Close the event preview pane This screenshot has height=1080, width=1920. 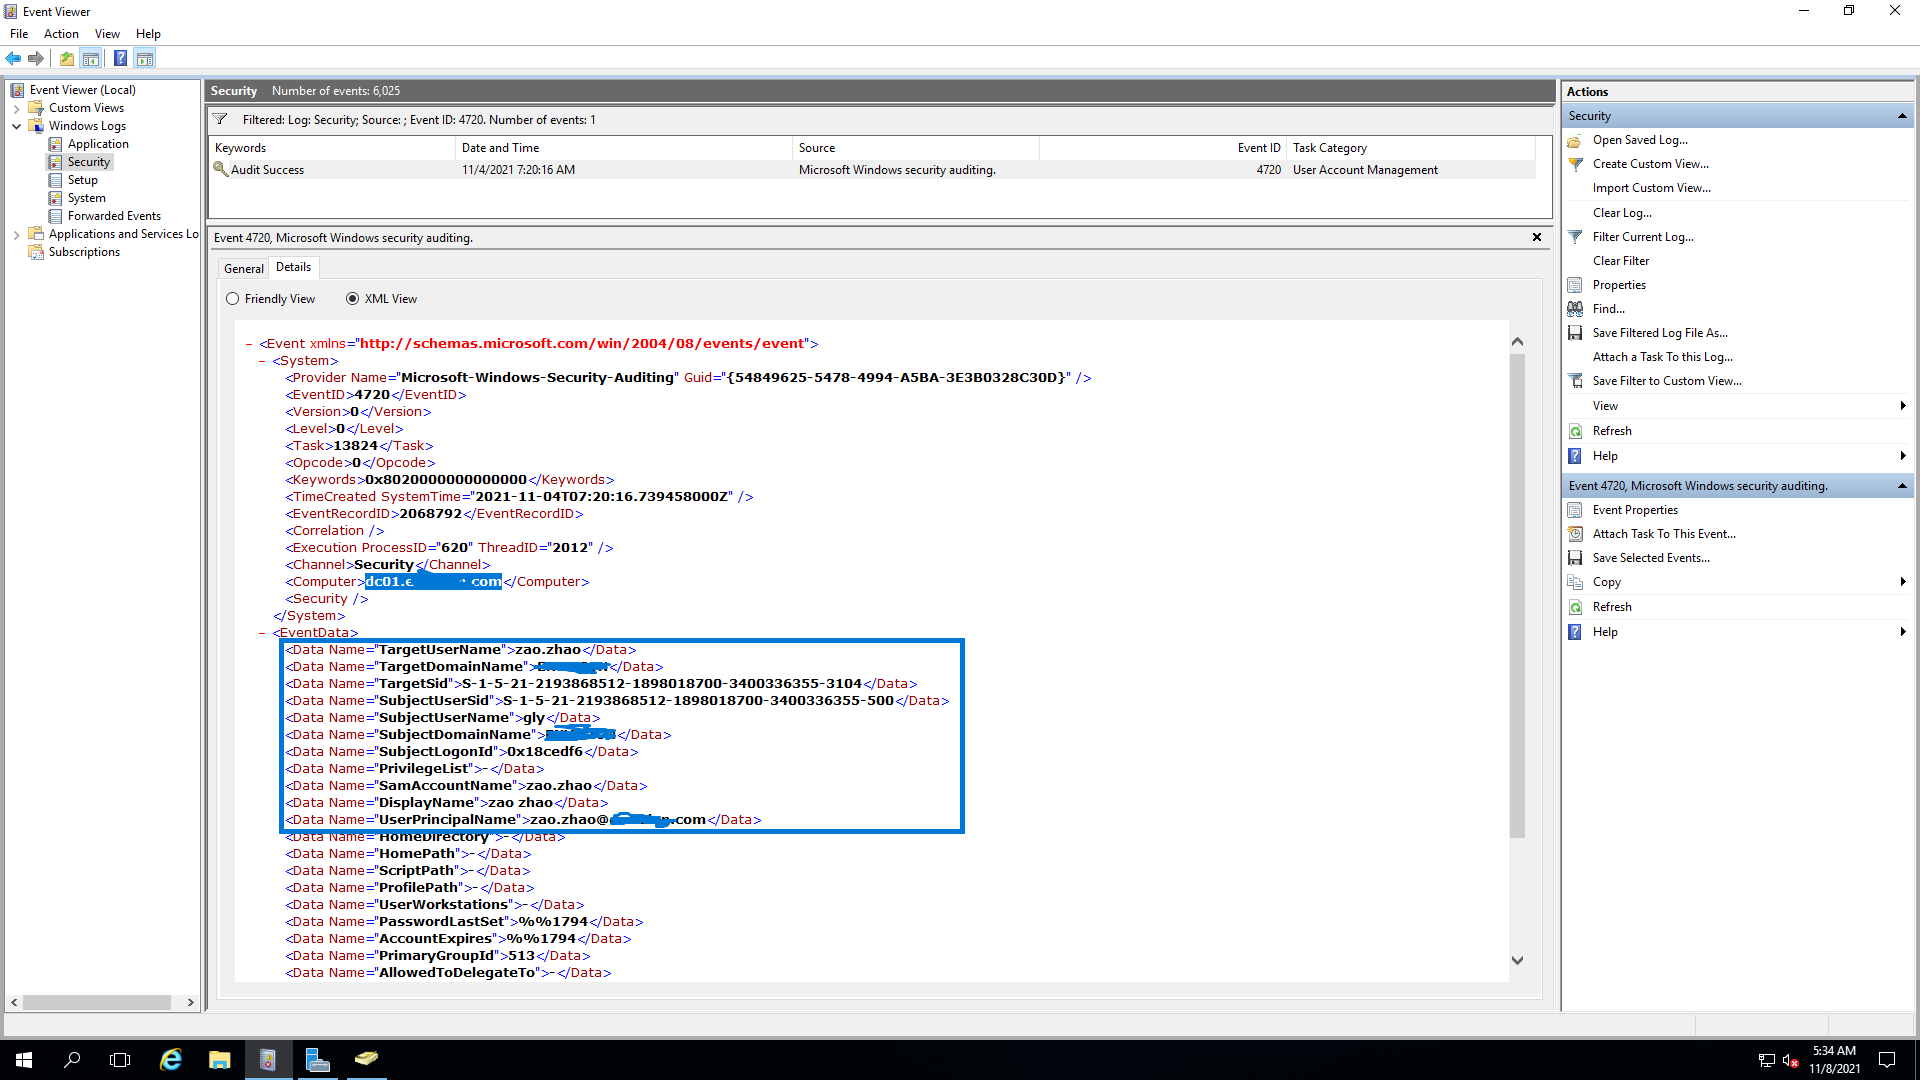[1537, 237]
